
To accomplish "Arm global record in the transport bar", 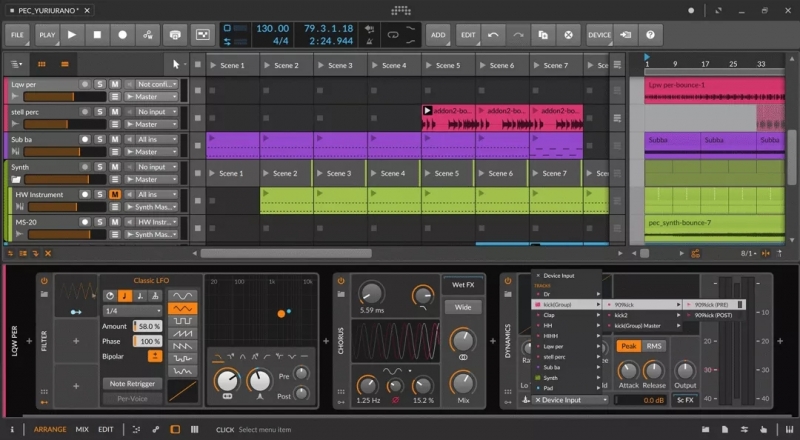I will pyautogui.click(x=122, y=35).
